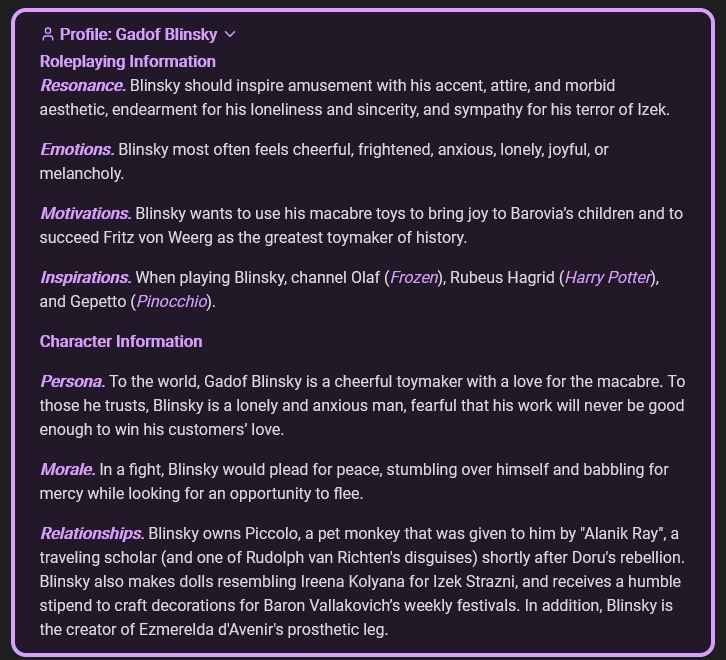Image resolution: width=726 pixels, height=660 pixels.
Task: Click the Resonance label
Action: click(82, 85)
